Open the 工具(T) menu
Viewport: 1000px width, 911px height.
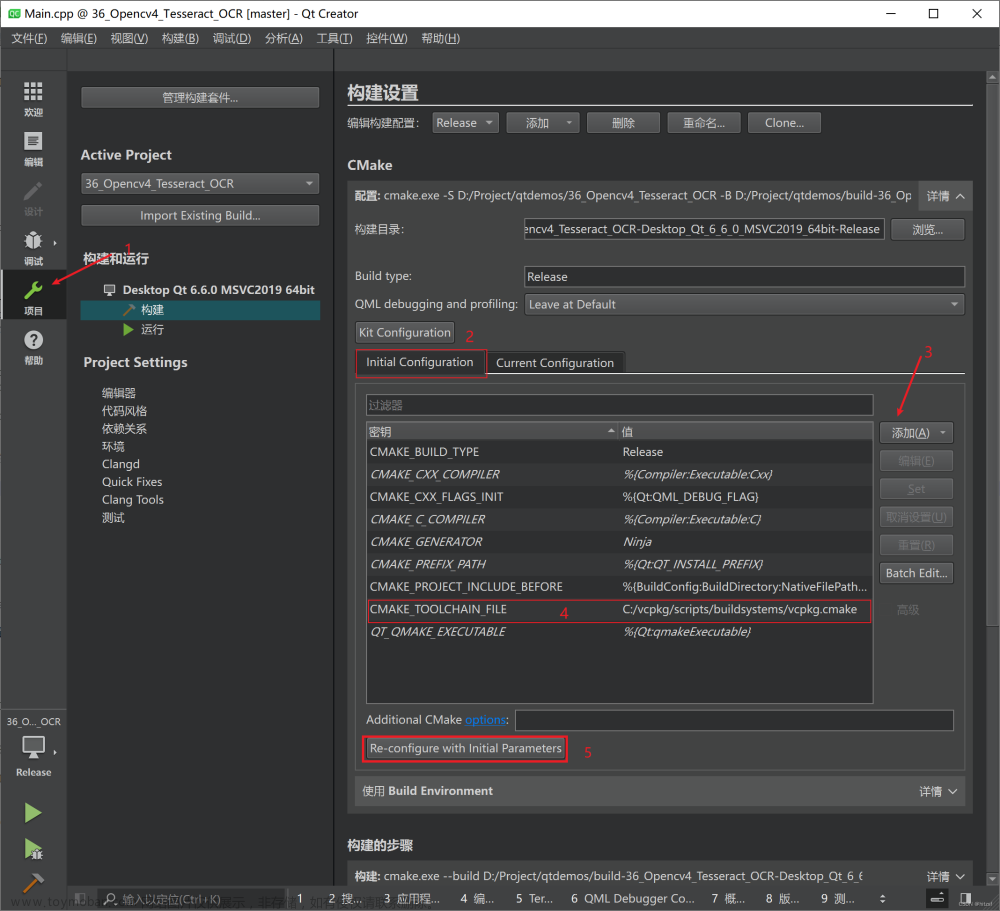tap(334, 38)
